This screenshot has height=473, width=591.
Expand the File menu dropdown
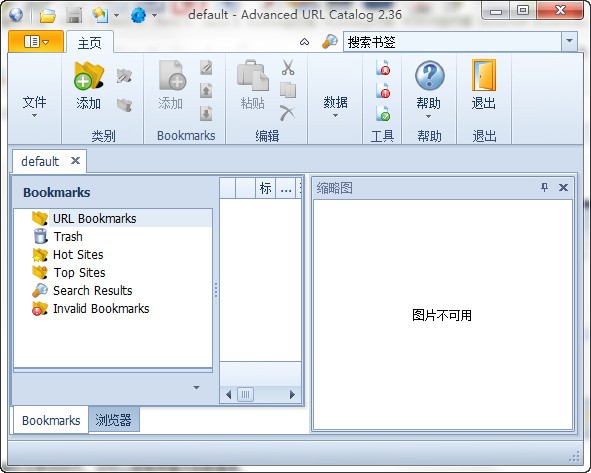[34, 106]
